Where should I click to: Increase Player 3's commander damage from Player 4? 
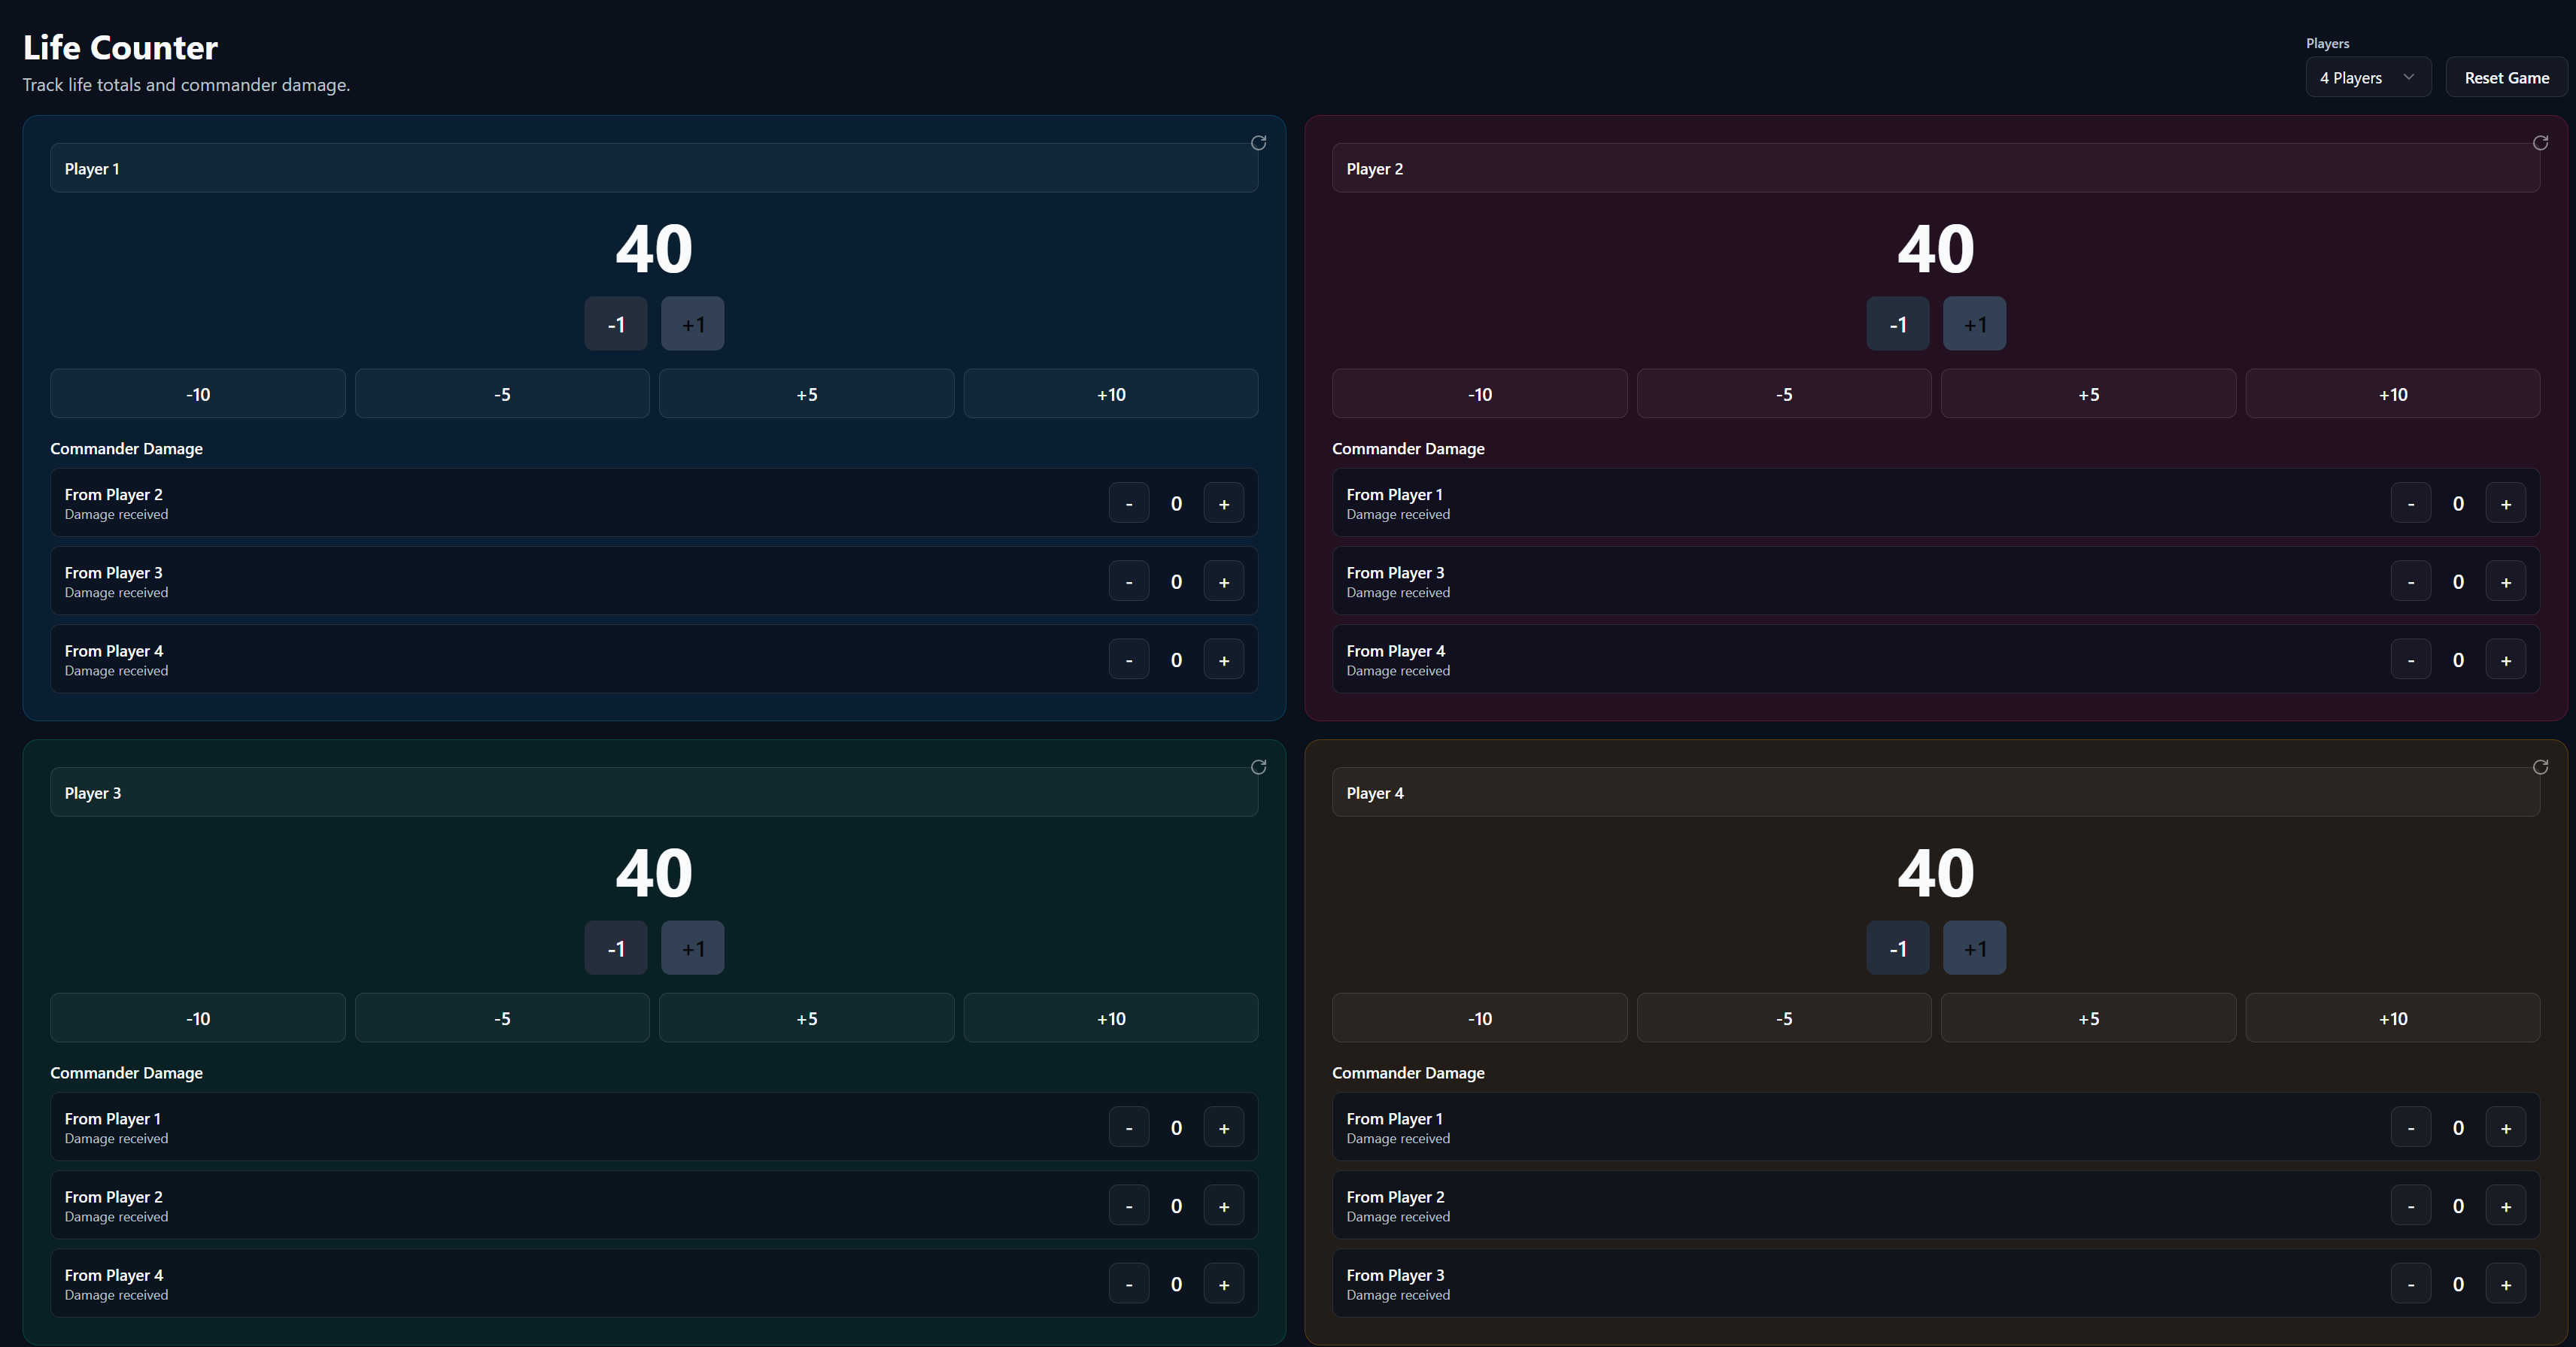coord(1223,1284)
